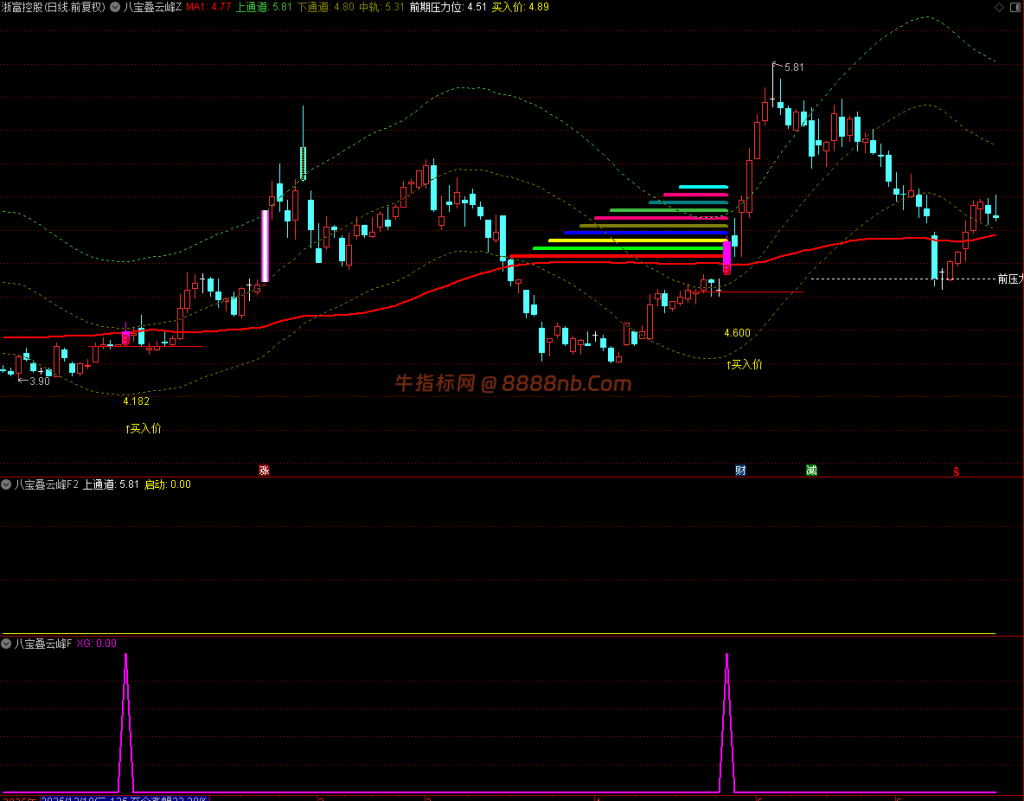1024x801 pixels.
Task: Click the diamond icon at top-right corner
Action: (x=999, y=7)
